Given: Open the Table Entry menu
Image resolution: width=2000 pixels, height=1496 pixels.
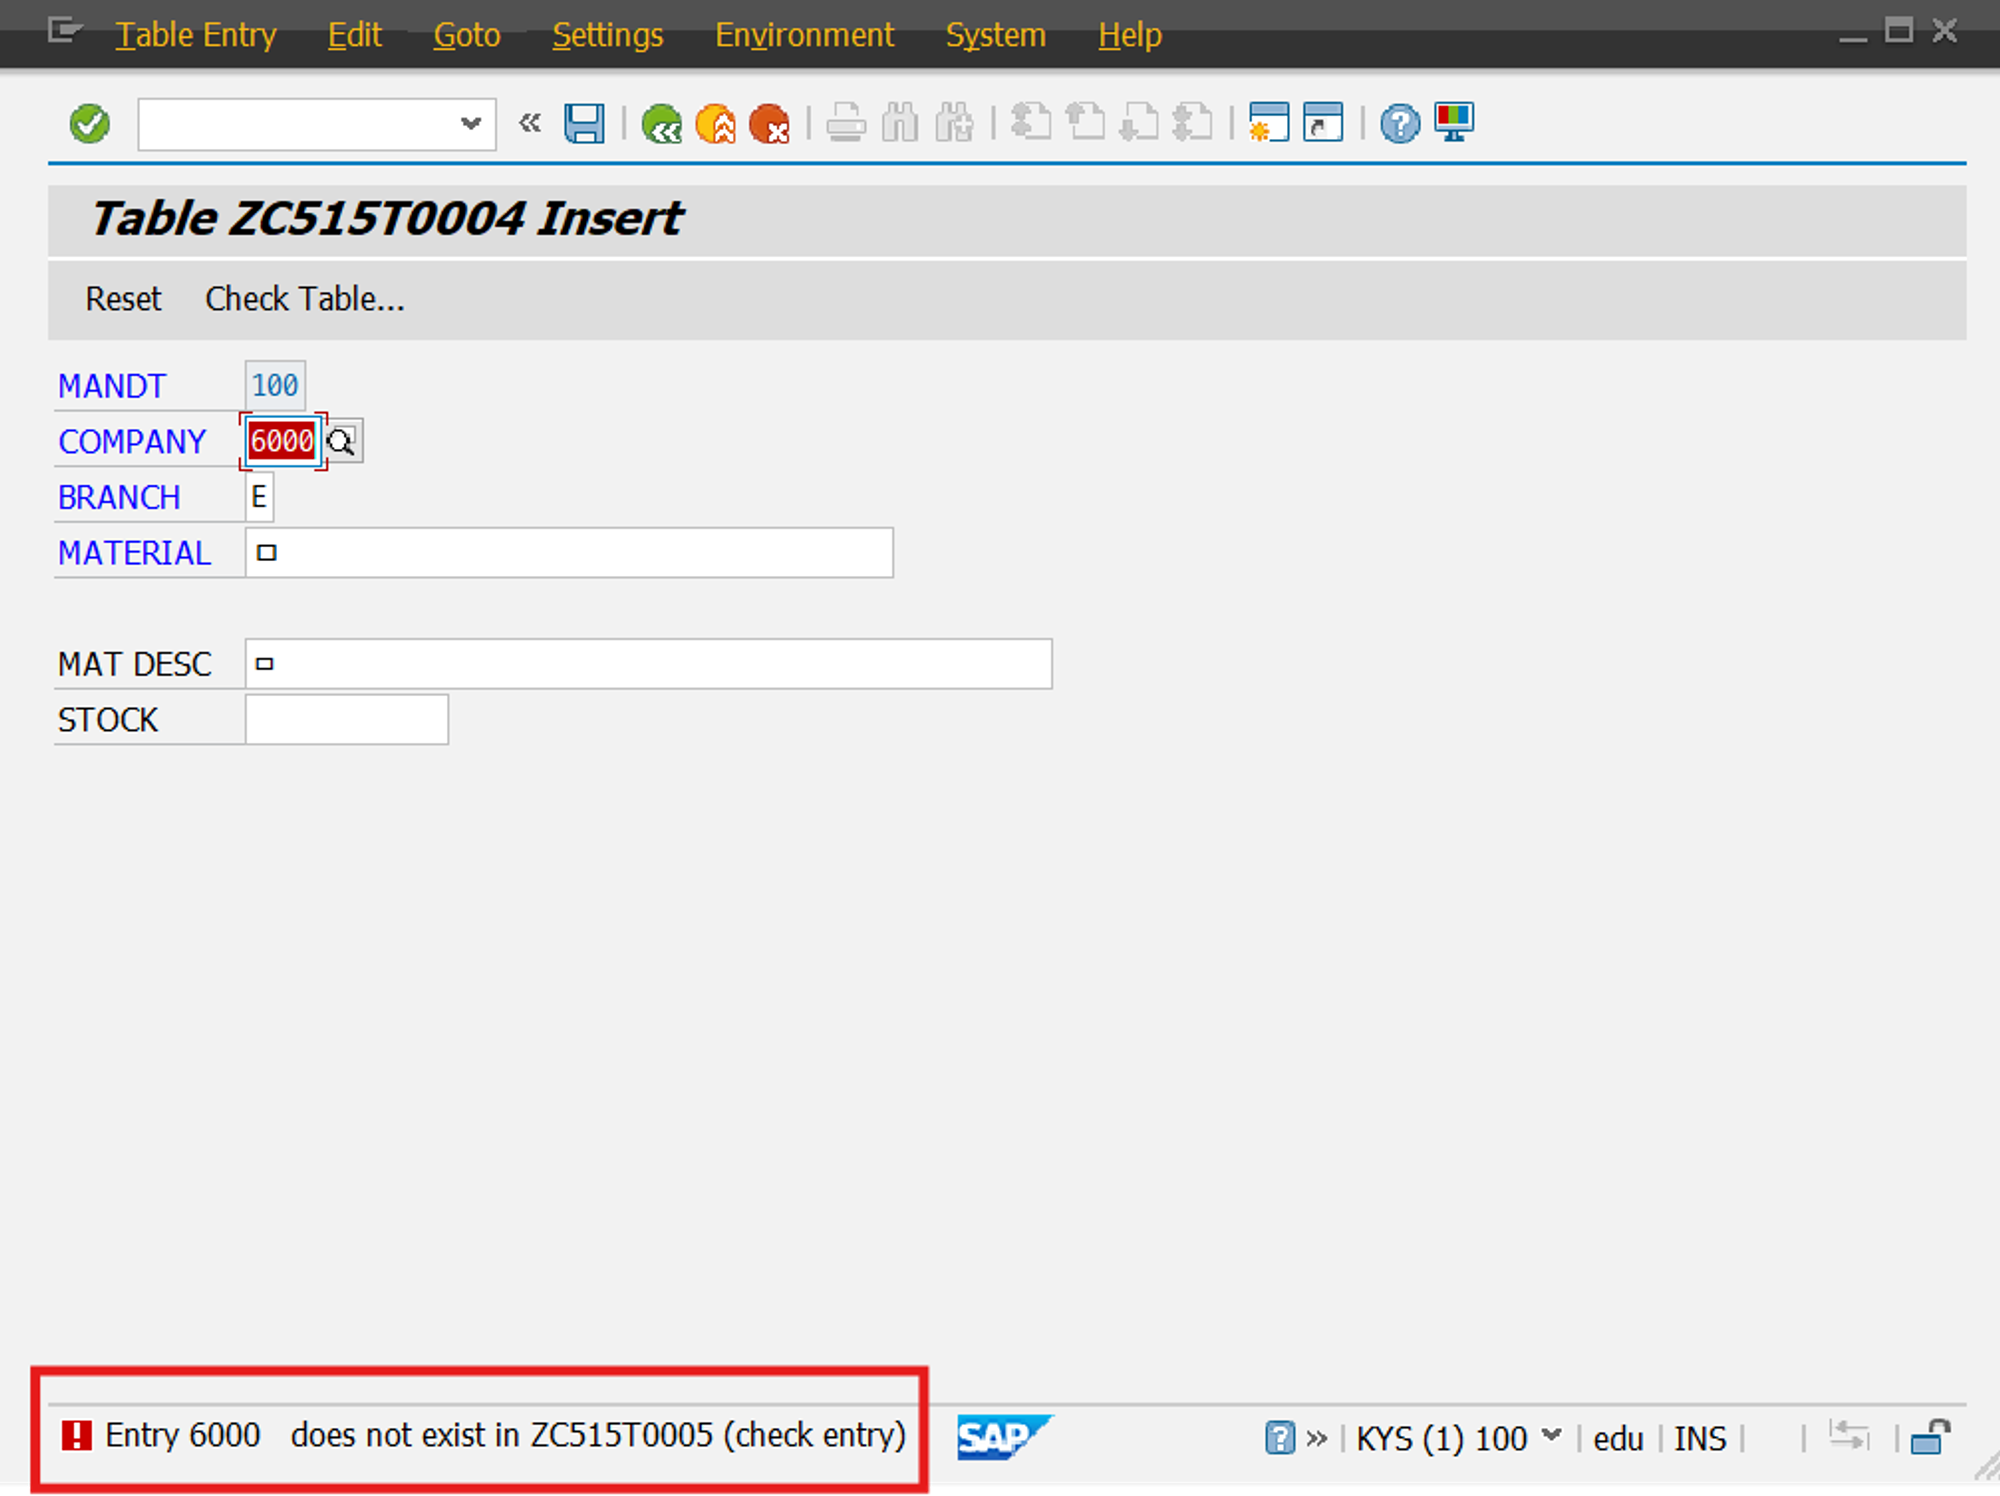Looking at the screenshot, I should tap(195, 35).
